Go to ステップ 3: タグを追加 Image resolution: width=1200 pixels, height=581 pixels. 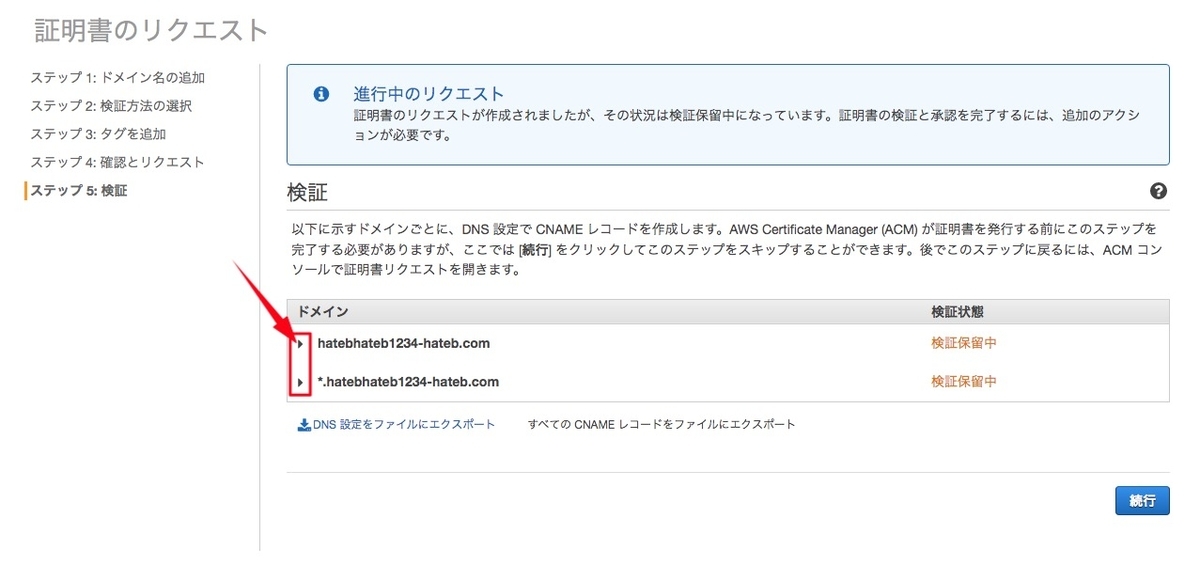[x=98, y=134]
